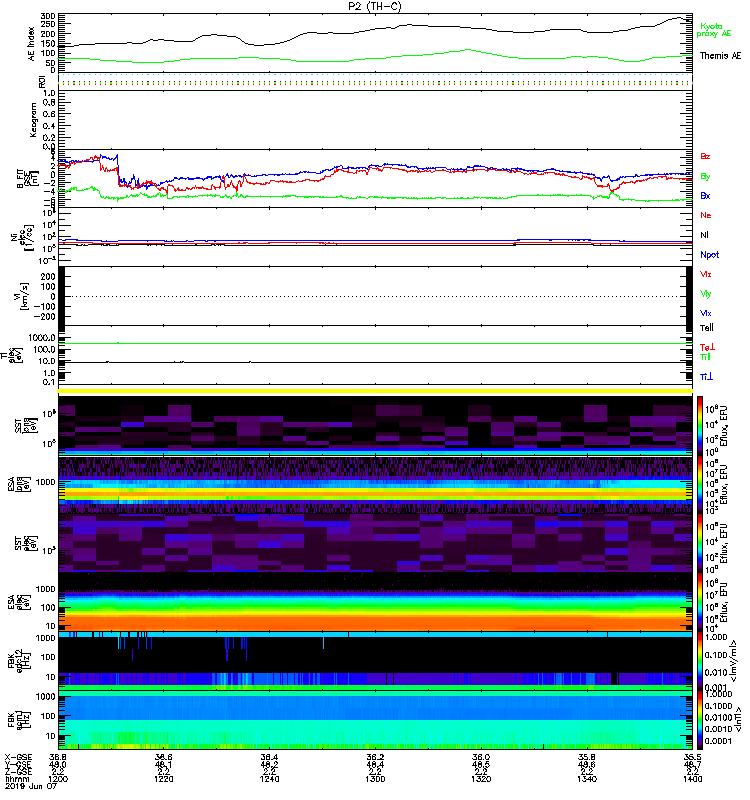Click the "1240" time tick label
Screen dimensions: 750x800
point(269,779)
